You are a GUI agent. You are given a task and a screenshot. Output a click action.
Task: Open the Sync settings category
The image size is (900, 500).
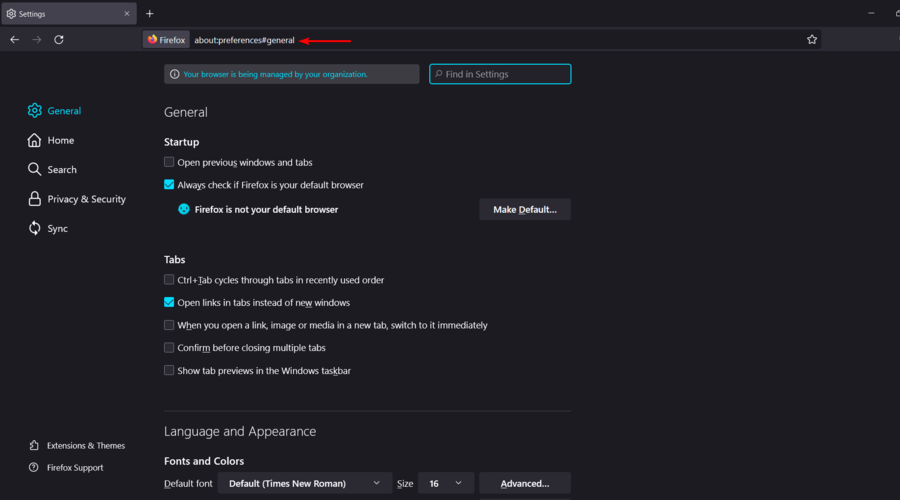57,228
